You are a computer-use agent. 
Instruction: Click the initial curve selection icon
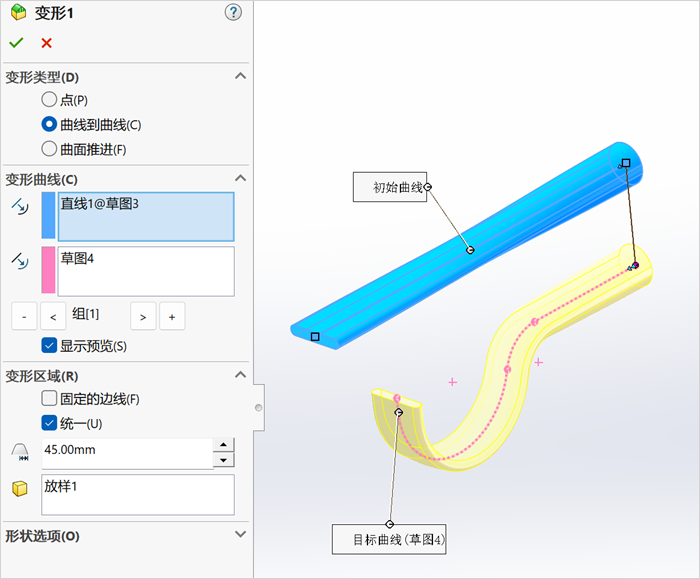20,207
